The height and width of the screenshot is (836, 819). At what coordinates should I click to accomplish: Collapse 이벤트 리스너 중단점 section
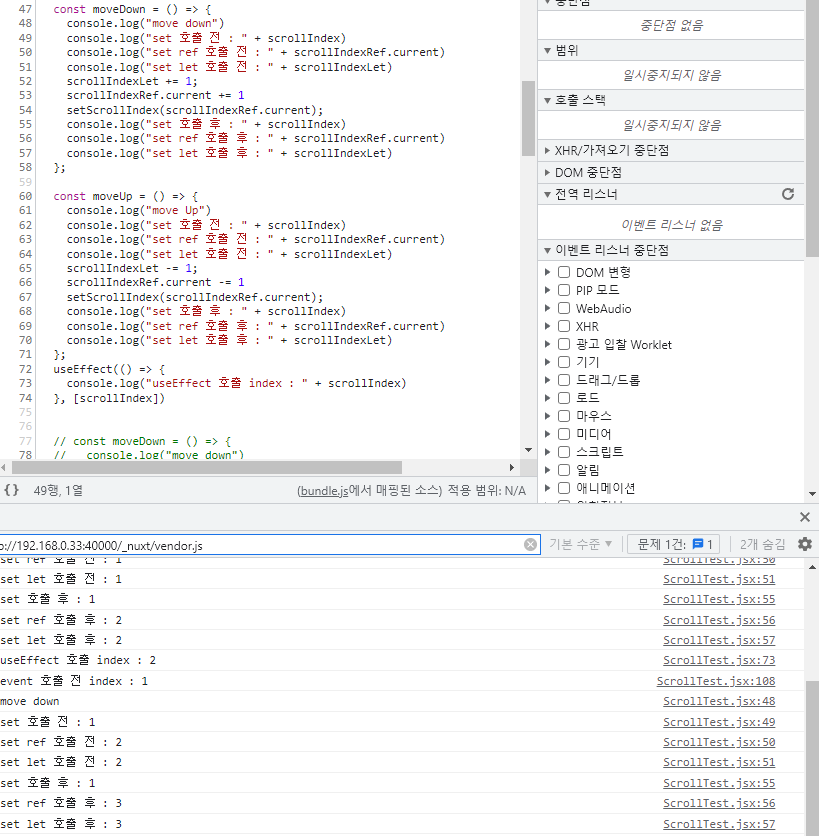[547, 251]
